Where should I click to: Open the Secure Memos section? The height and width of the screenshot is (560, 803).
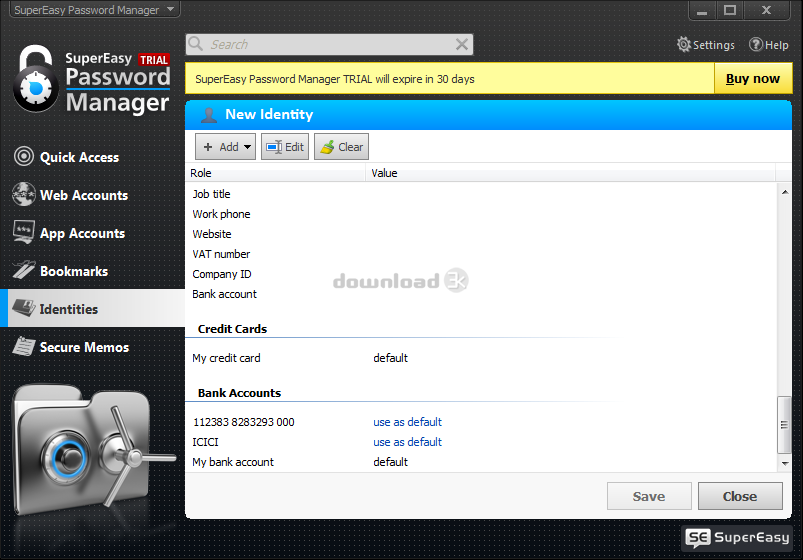point(92,347)
